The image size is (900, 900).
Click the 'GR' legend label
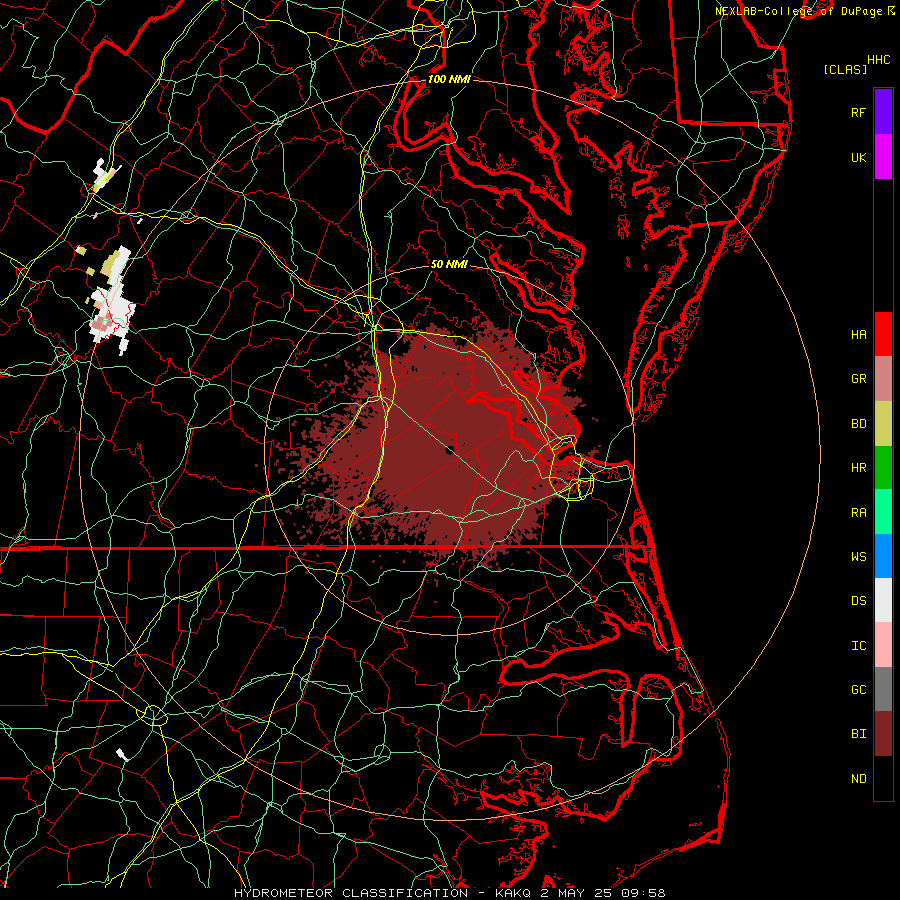coord(858,379)
